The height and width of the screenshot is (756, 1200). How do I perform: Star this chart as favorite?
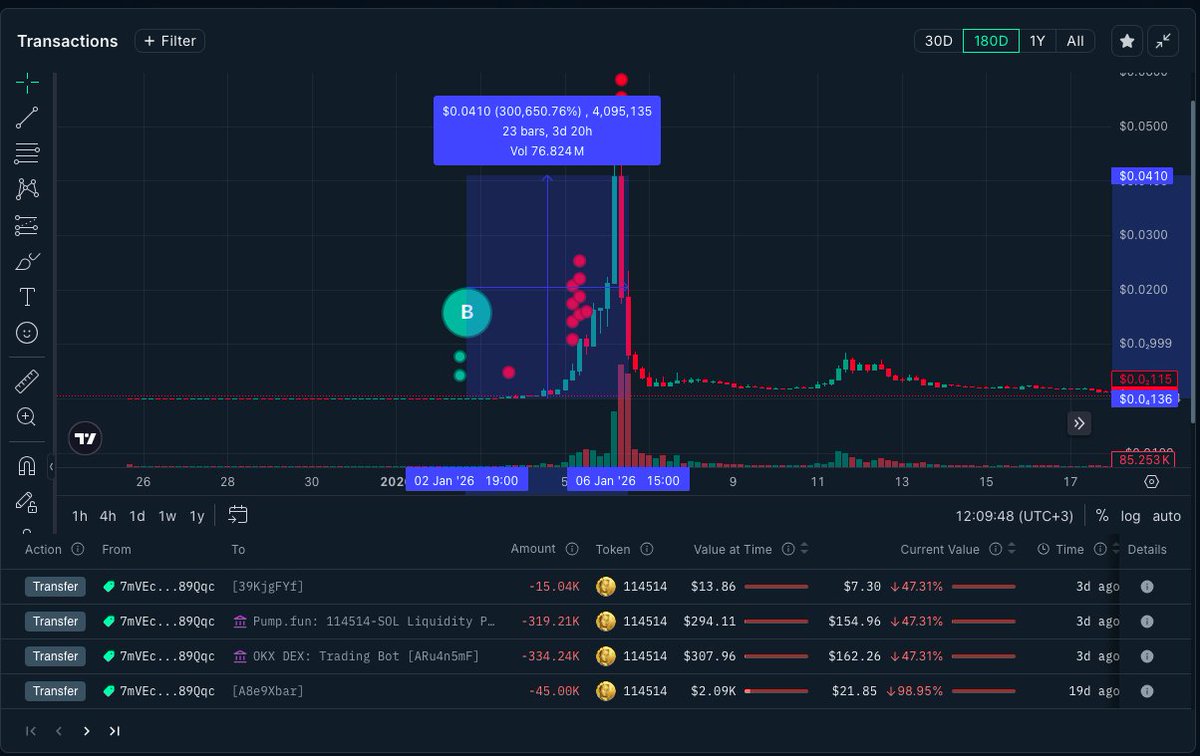point(1127,41)
